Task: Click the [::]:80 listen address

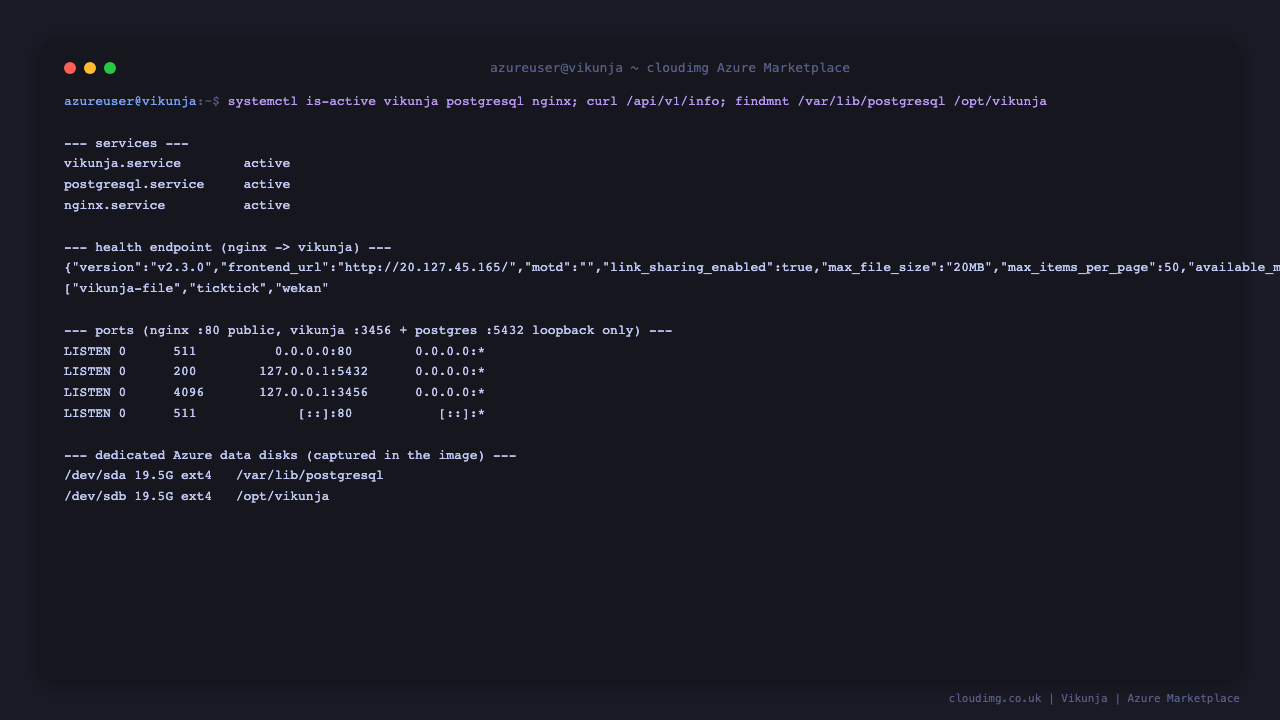Action: click(x=325, y=413)
